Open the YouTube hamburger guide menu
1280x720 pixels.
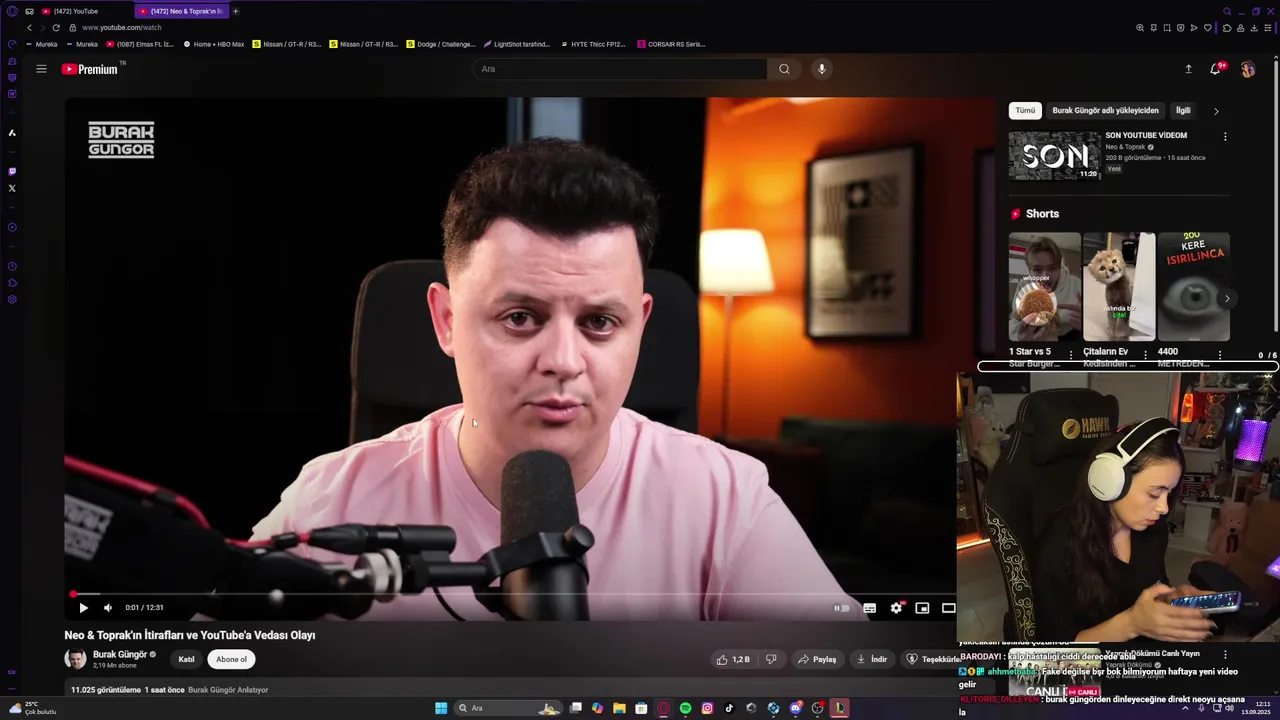41,69
